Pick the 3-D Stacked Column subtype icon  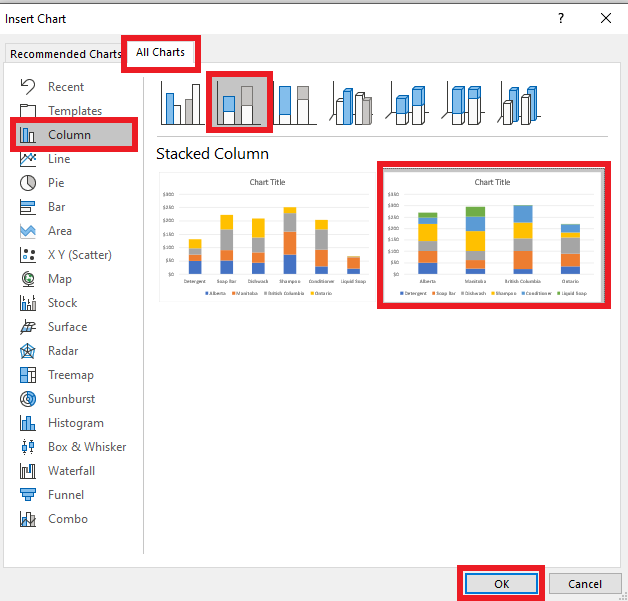pyautogui.click(x=407, y=103)
